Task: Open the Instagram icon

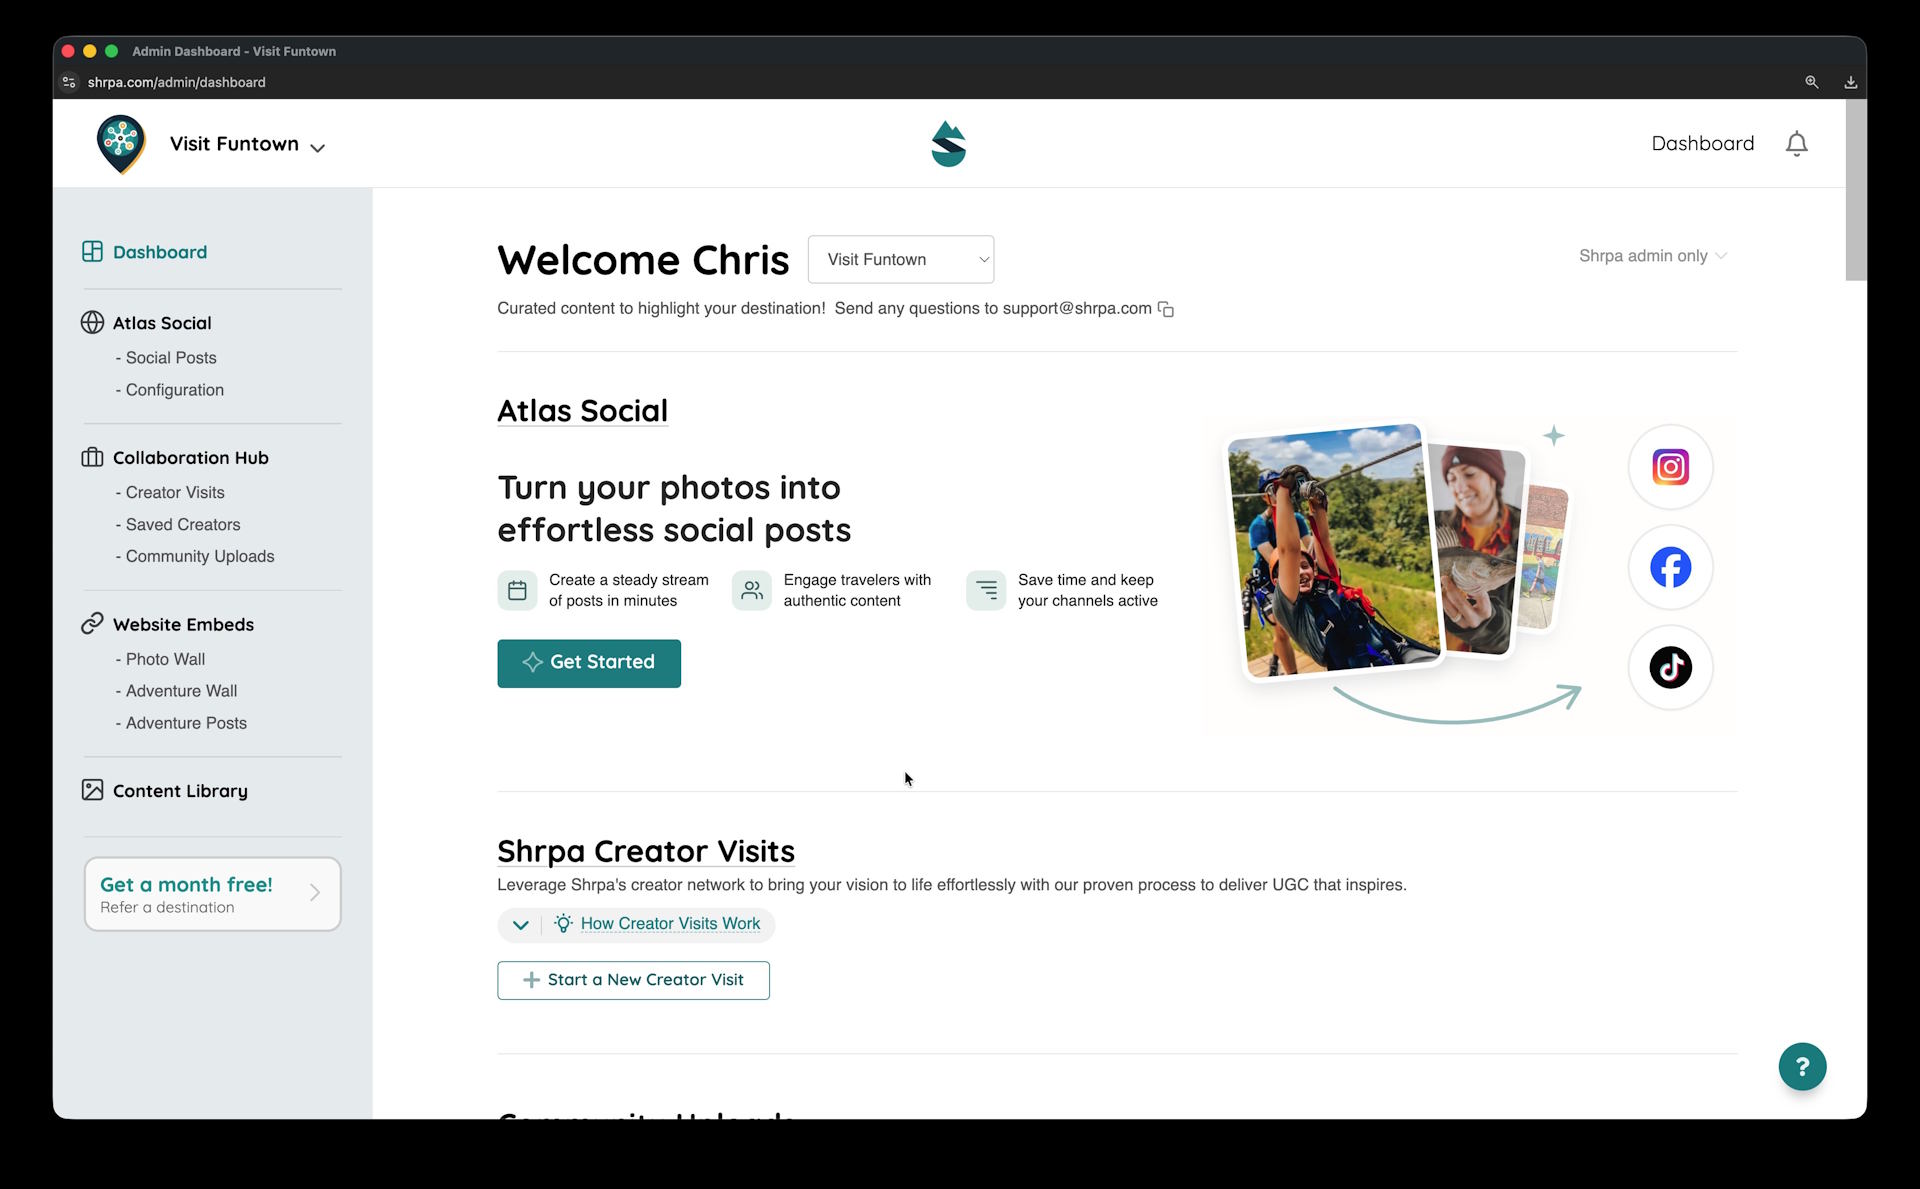Action: pos(1670,467)
